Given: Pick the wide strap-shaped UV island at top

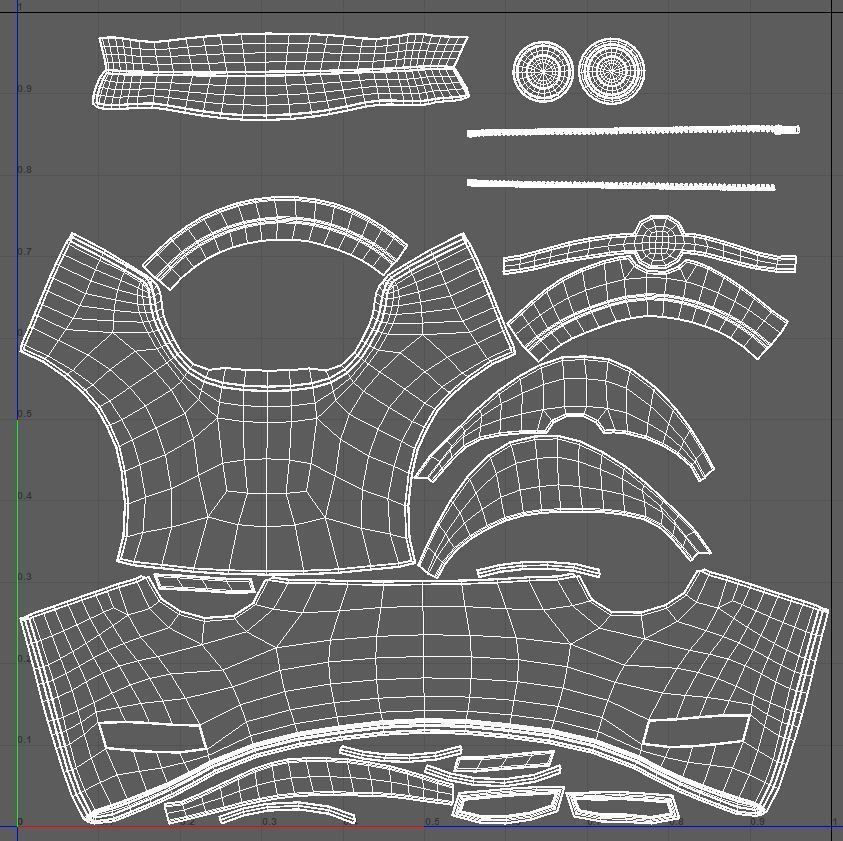Looking at the screenshot, I should [281, 76].
